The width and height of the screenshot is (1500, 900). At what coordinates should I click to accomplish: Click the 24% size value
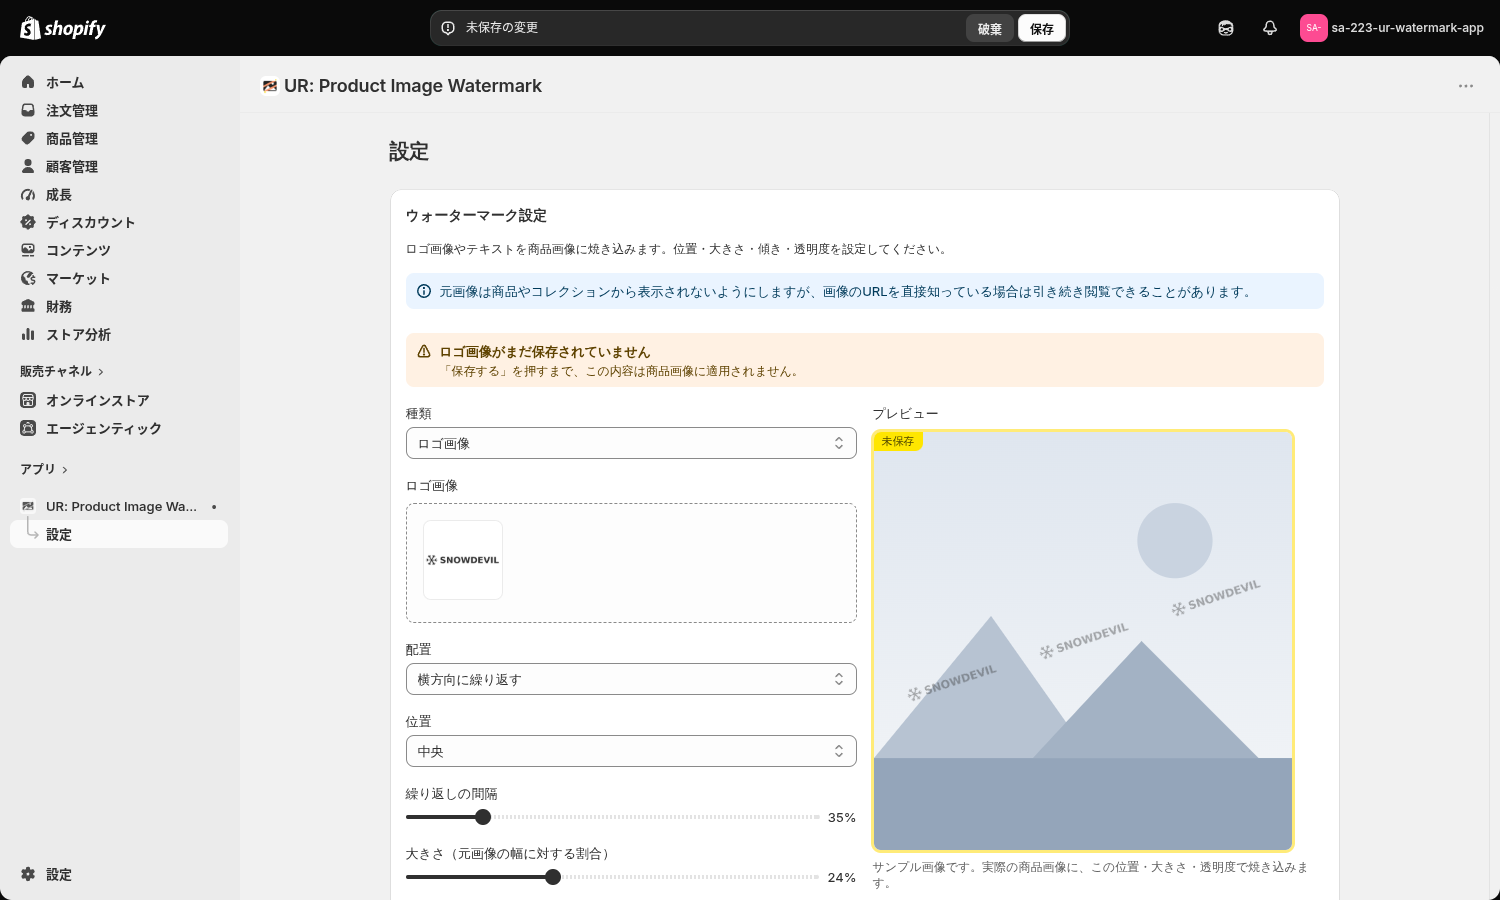pos(842,878)
